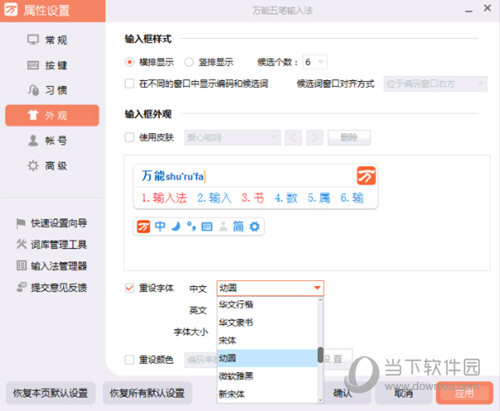Image resolution: width=500 pixels, height=411 pixels.
Task: Open the 候选个数 candidate count dropdown
Action: click(315, 62)
